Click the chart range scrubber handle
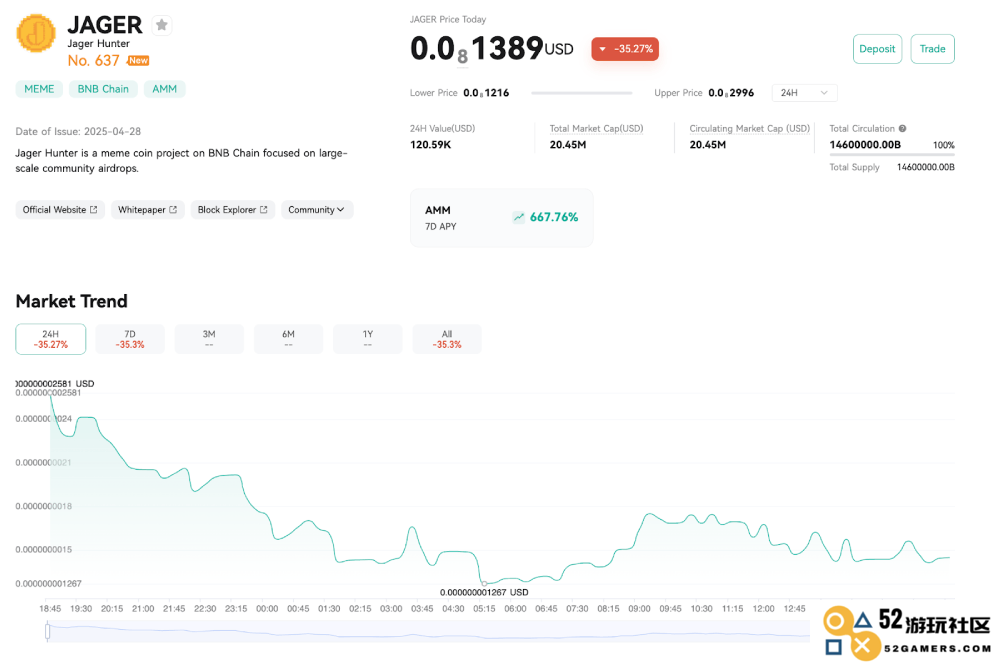The width and height of the screenshot is (1000, 666). coord(48,632)
